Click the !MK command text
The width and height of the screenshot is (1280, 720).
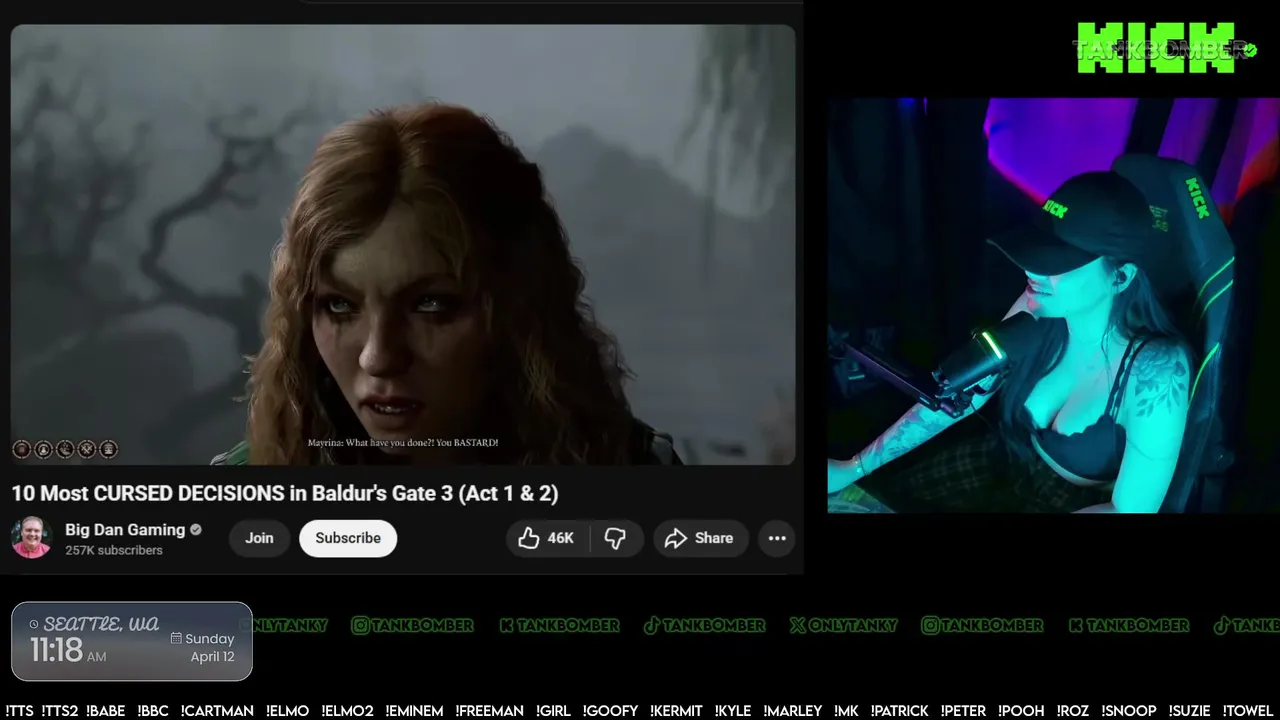click(x=846, y=711)
